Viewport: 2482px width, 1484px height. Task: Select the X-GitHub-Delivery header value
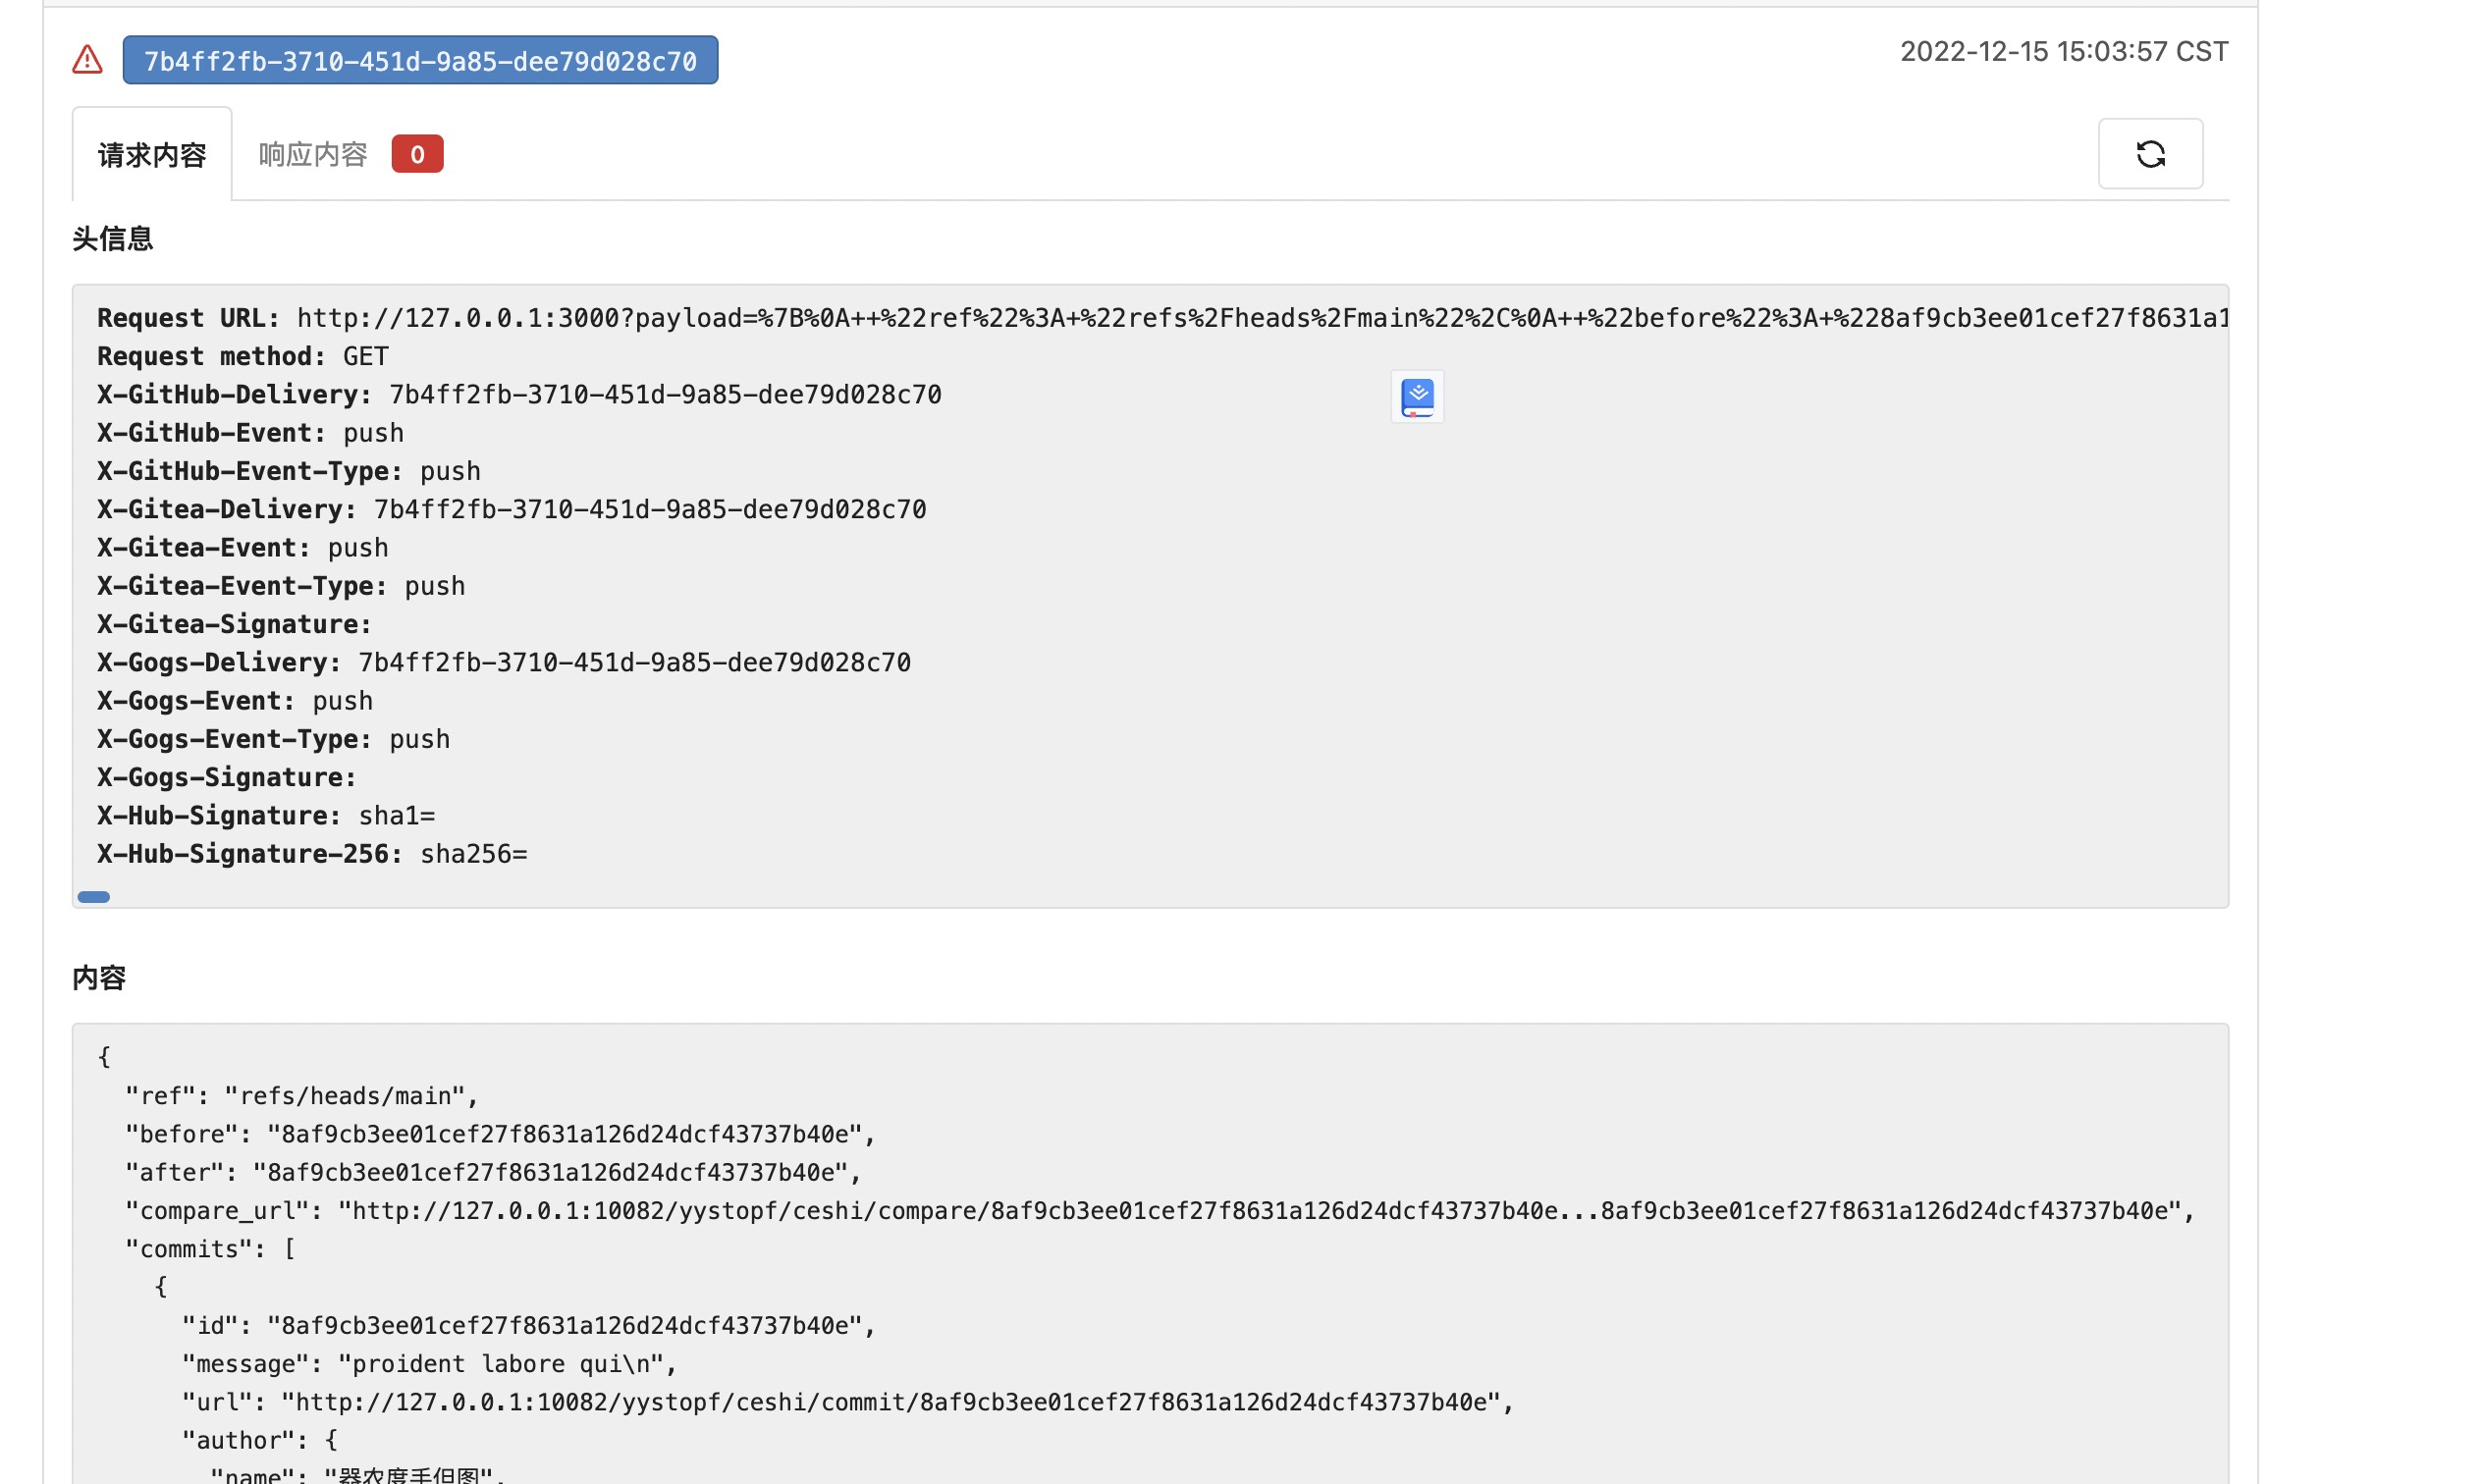point(665,394)
